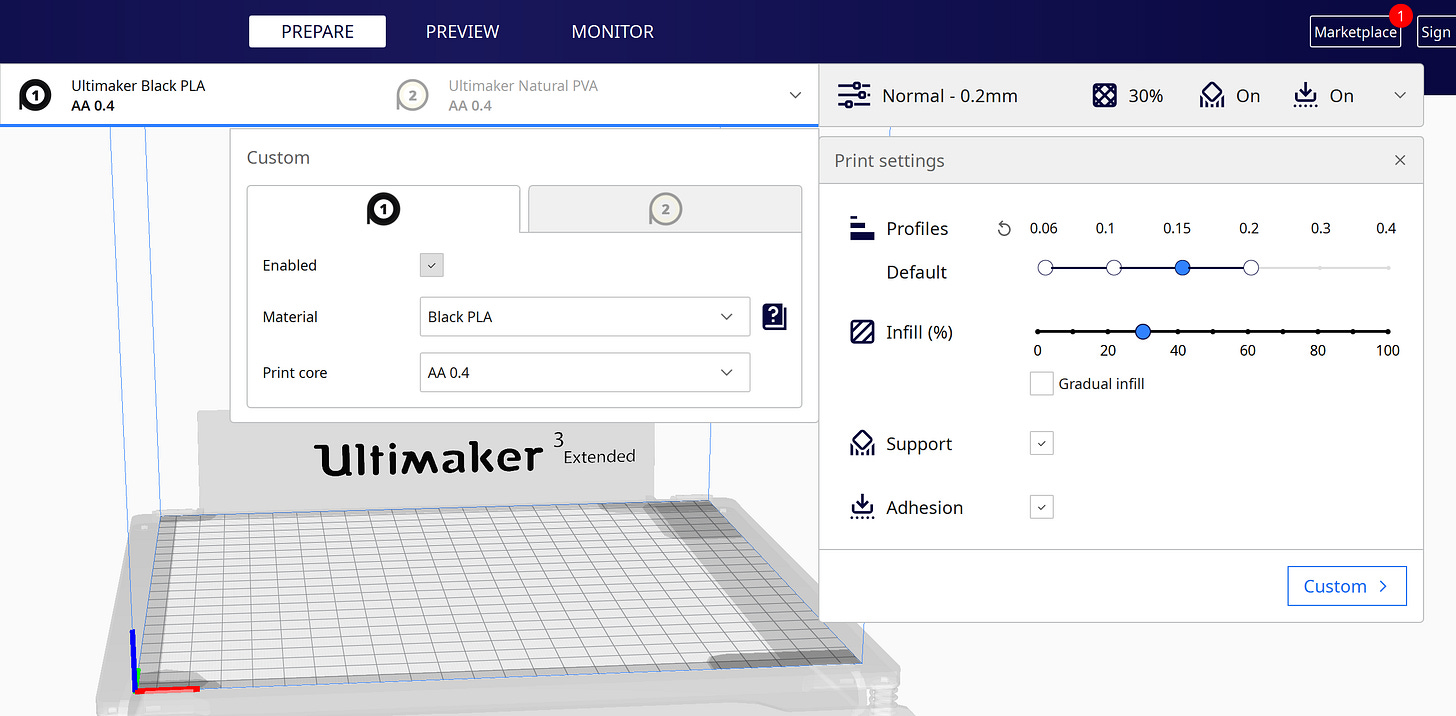The height and width of the screenshot is (716, 1456).
Task: Collapse the print settings header chevron
Action: (x=1400, y=95)
